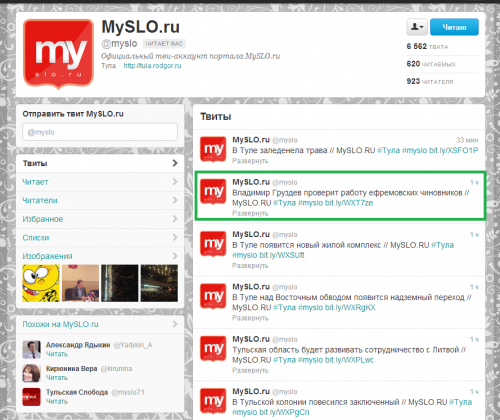Open the Списки sidebar item
This screenshot has width=500, height=420.
[100, 238]
